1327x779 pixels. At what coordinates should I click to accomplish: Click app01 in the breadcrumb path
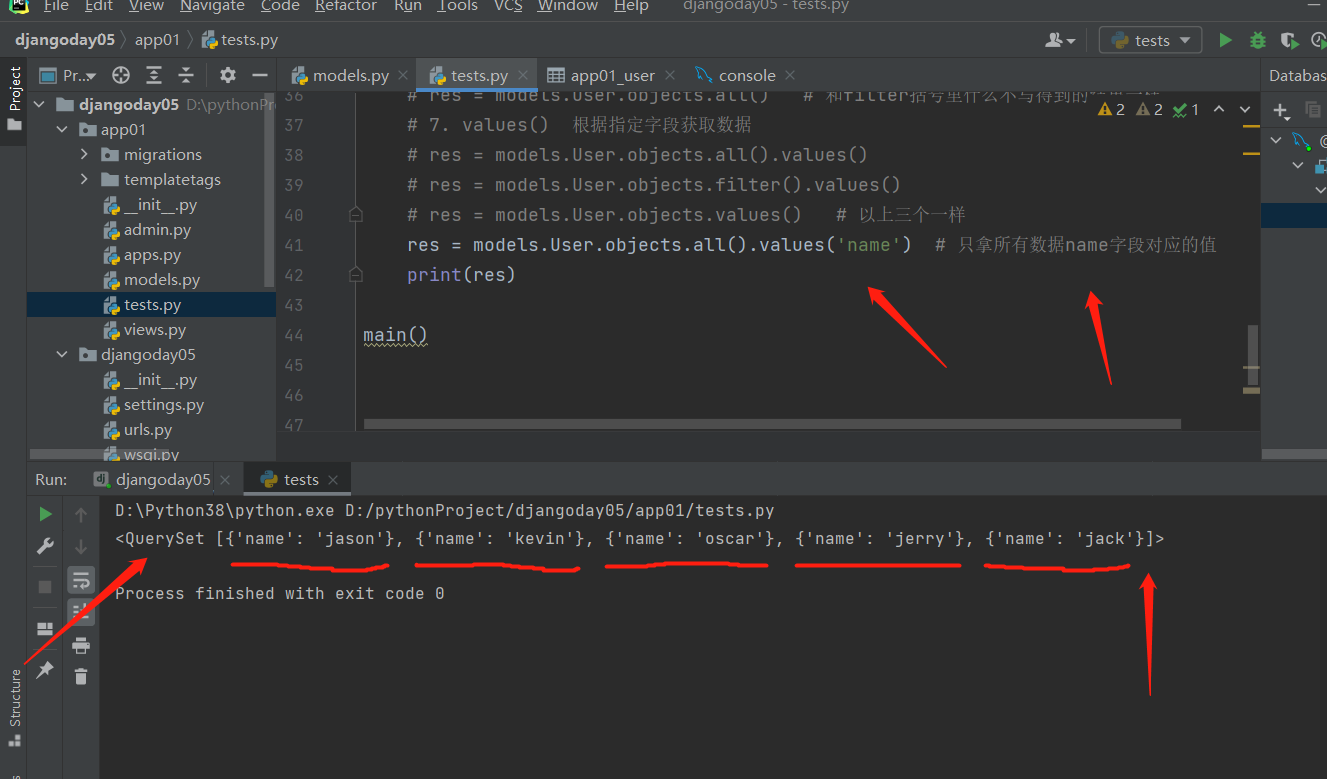coord(158,41)
